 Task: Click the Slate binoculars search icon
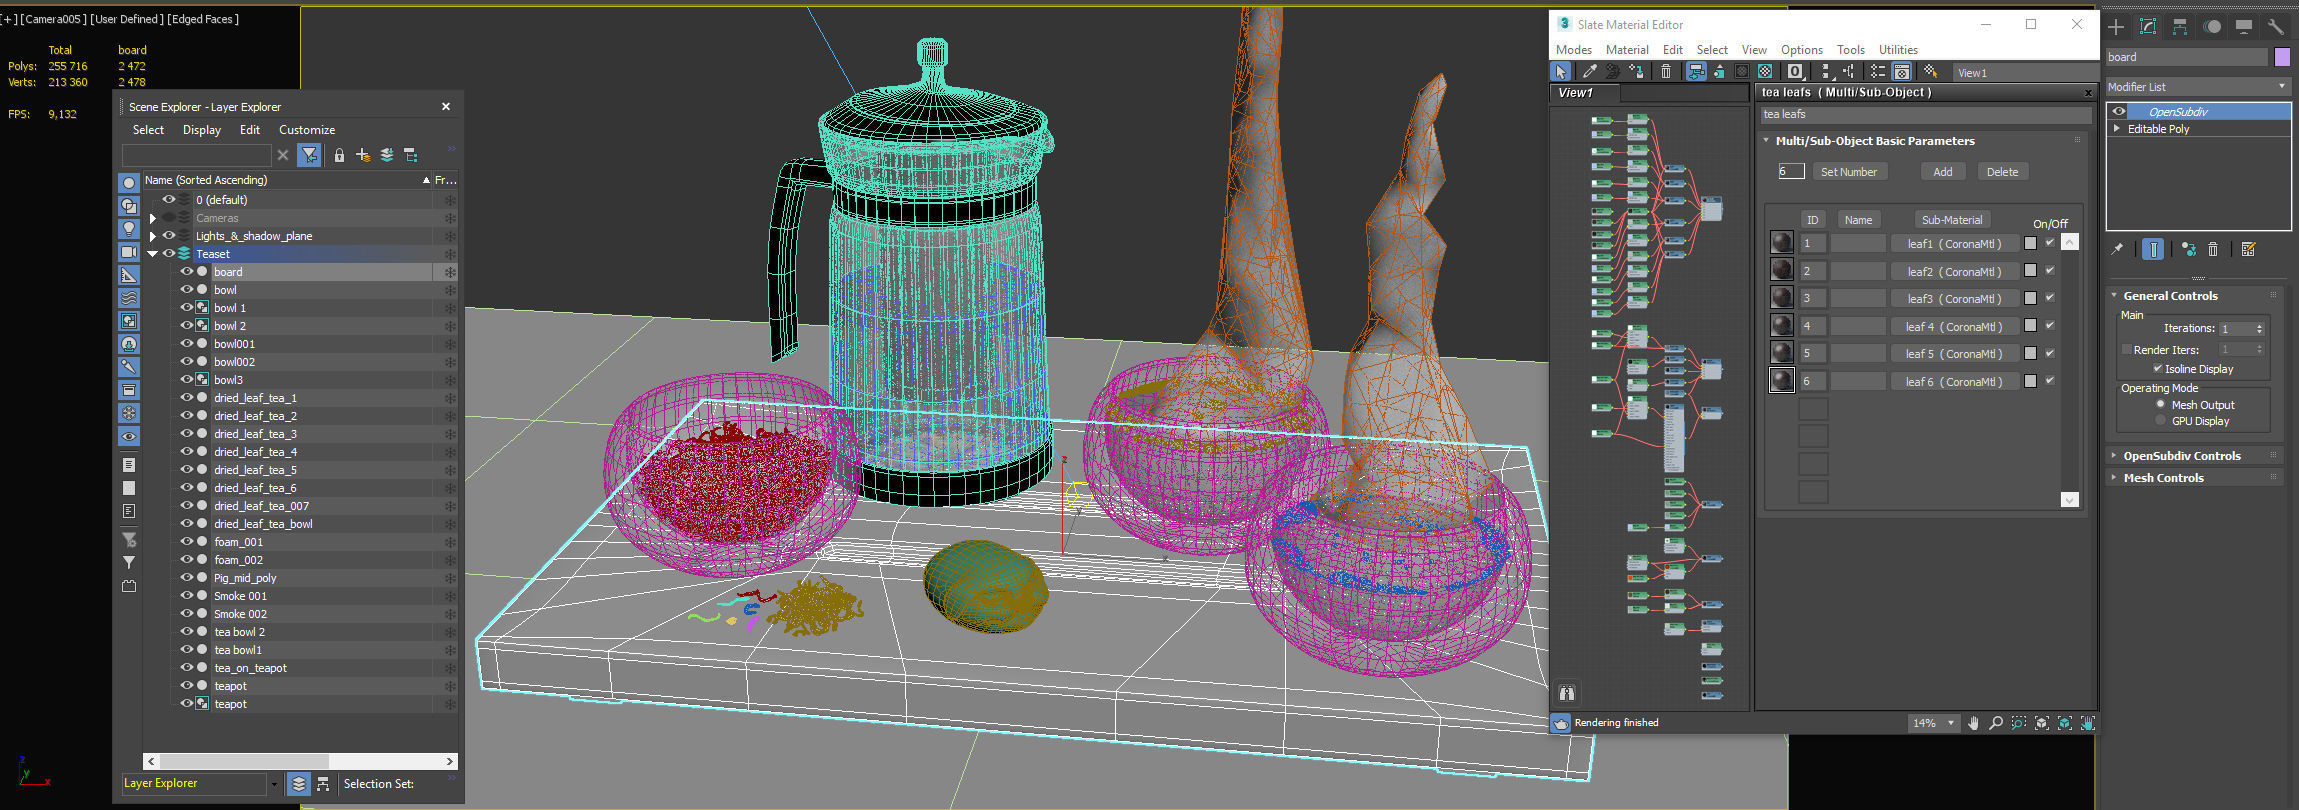click(1567, 693)
